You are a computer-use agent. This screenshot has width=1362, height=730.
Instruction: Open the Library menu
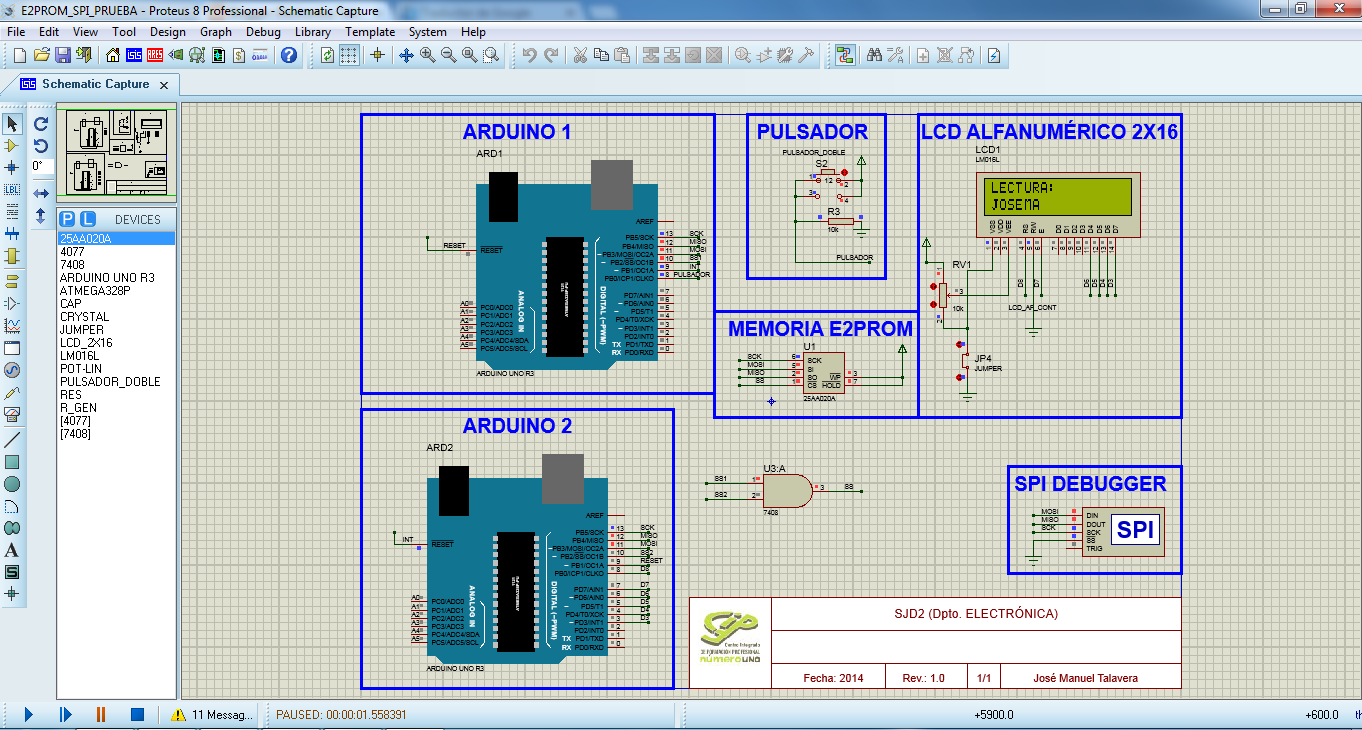[x=313, y=32]
